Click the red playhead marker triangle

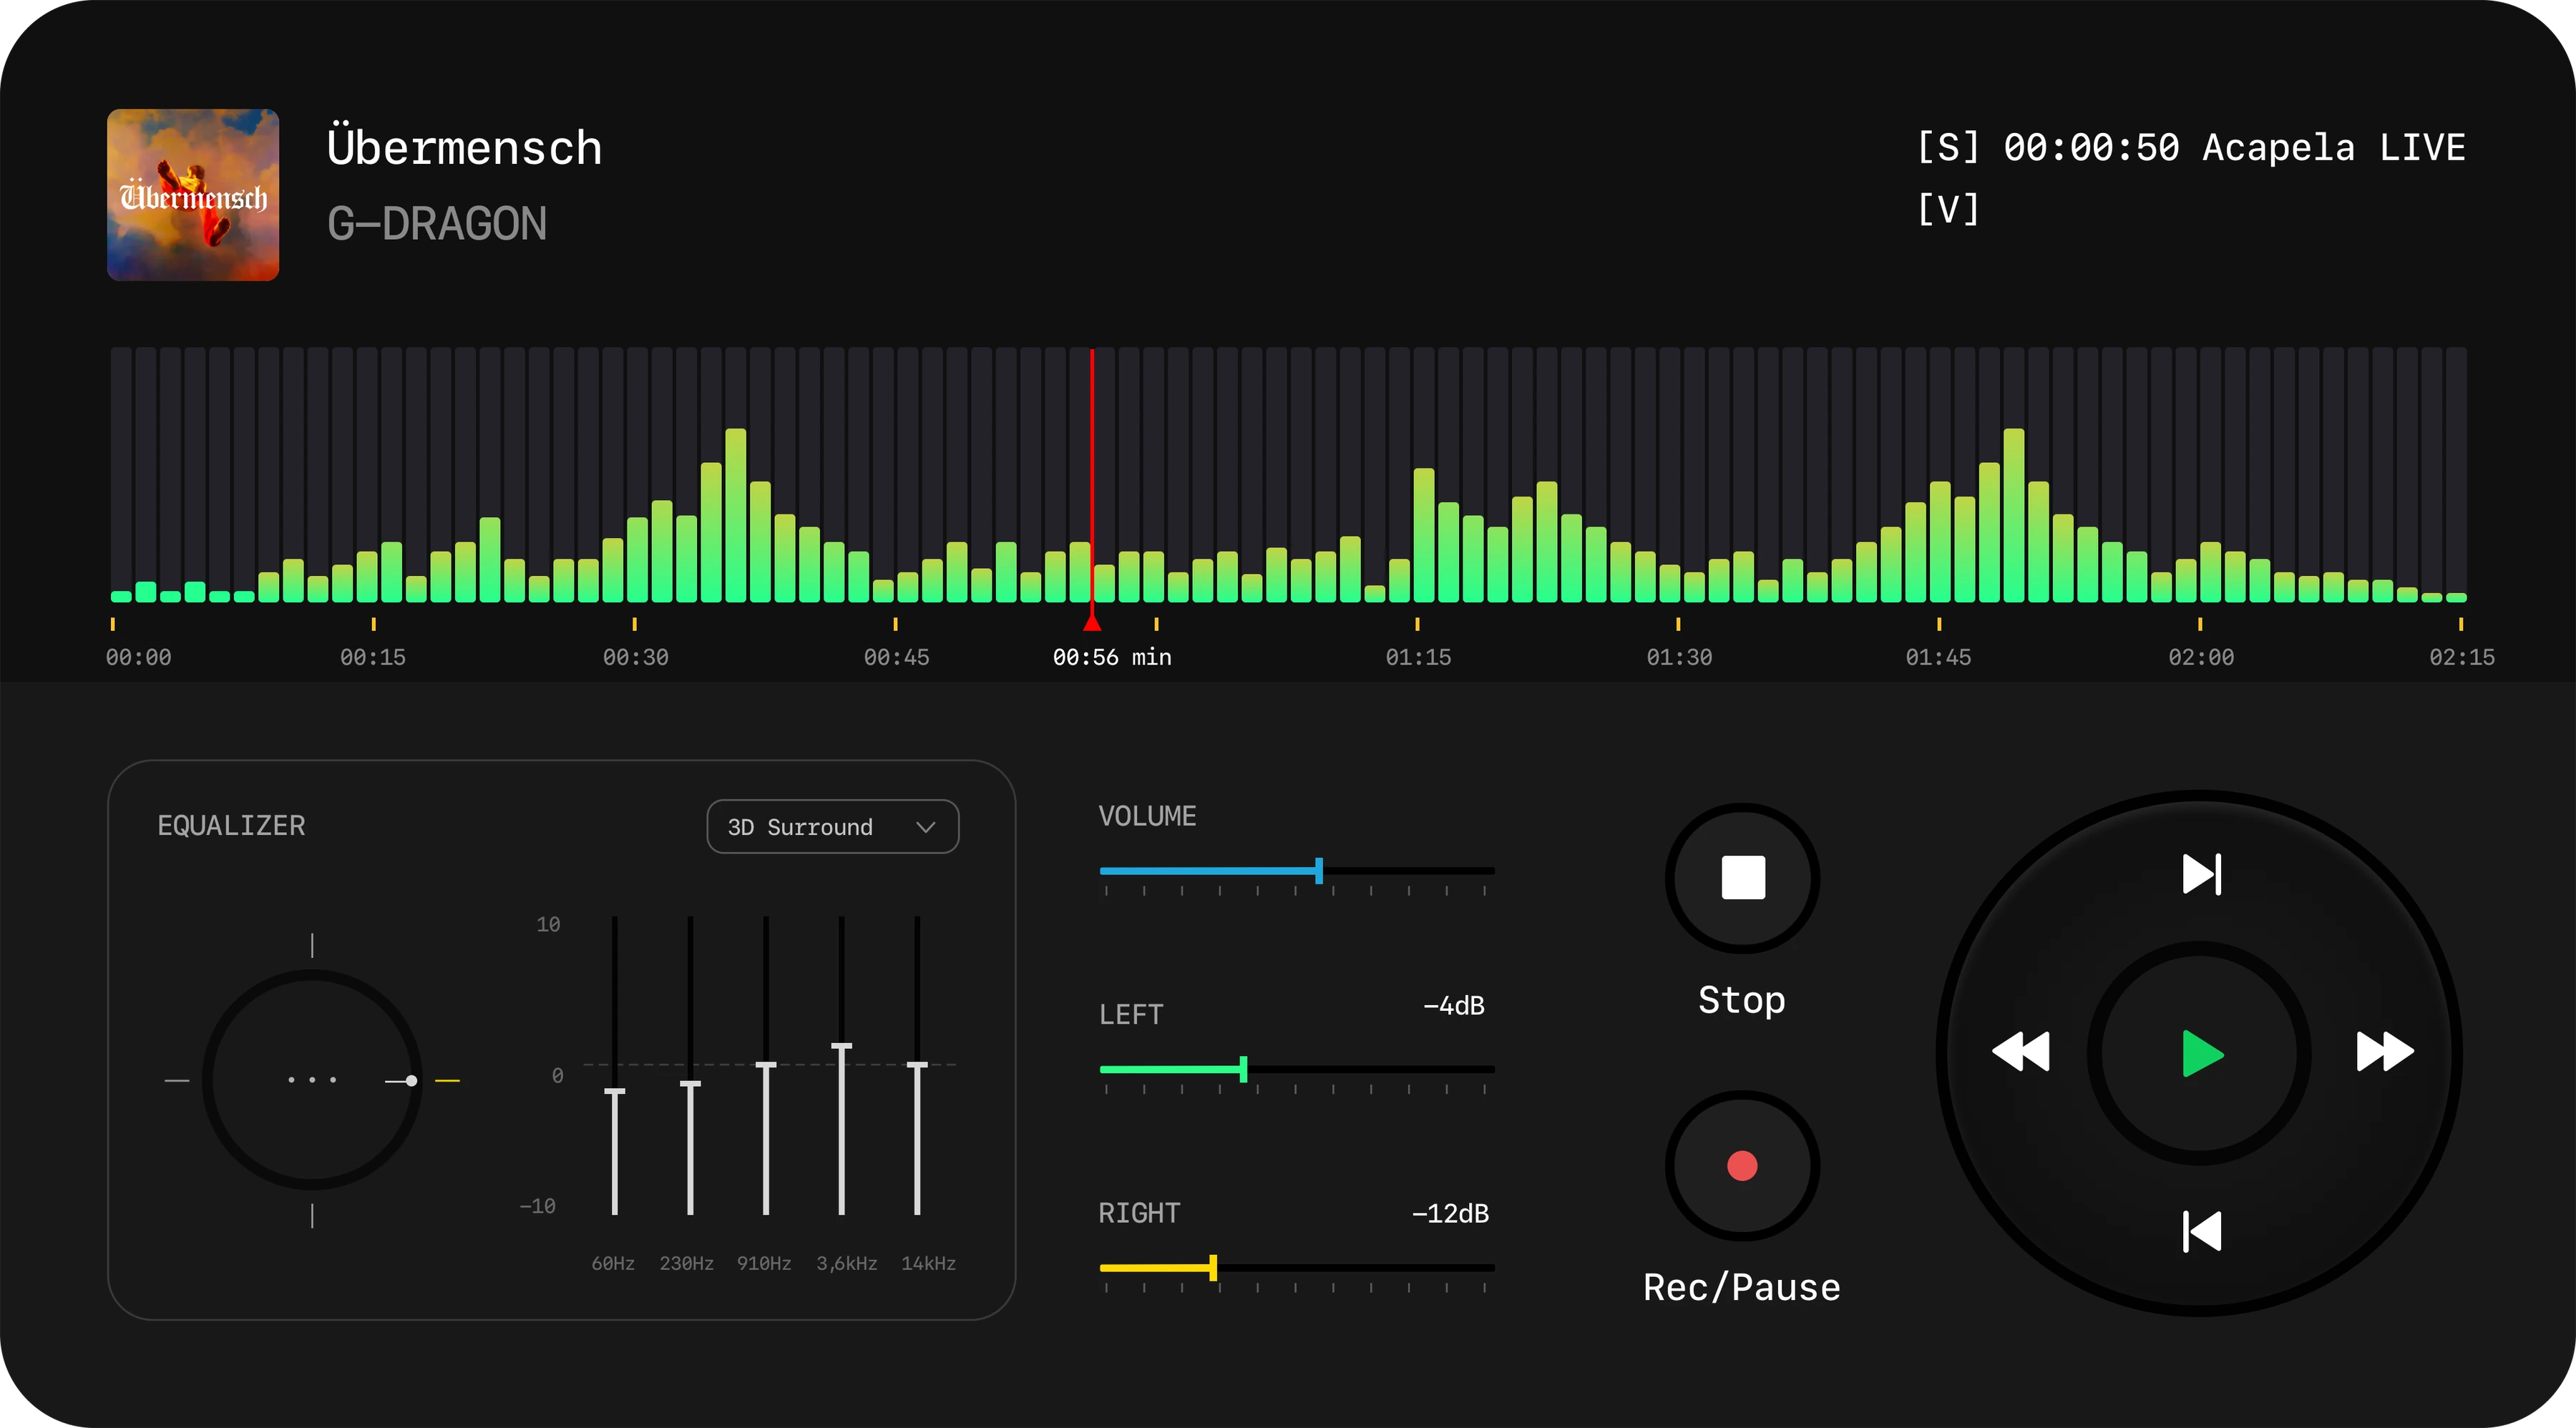1092,622
